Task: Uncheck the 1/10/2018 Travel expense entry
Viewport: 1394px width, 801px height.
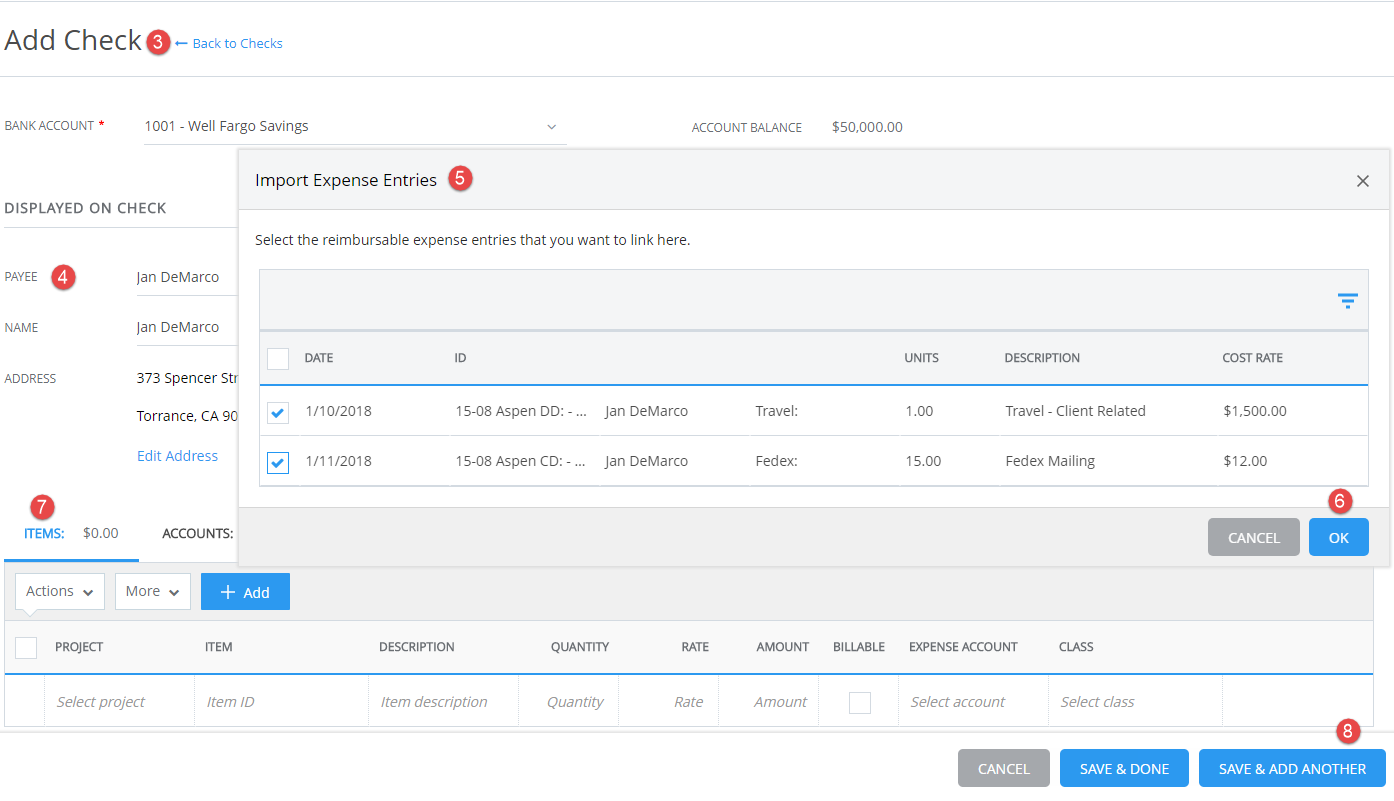Action: pyautogui.click(x=278, y=411)
